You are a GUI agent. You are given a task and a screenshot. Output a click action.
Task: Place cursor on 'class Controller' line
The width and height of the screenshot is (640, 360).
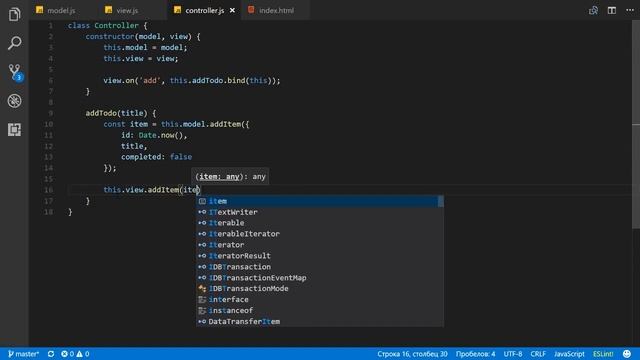(x=108, y=26)
